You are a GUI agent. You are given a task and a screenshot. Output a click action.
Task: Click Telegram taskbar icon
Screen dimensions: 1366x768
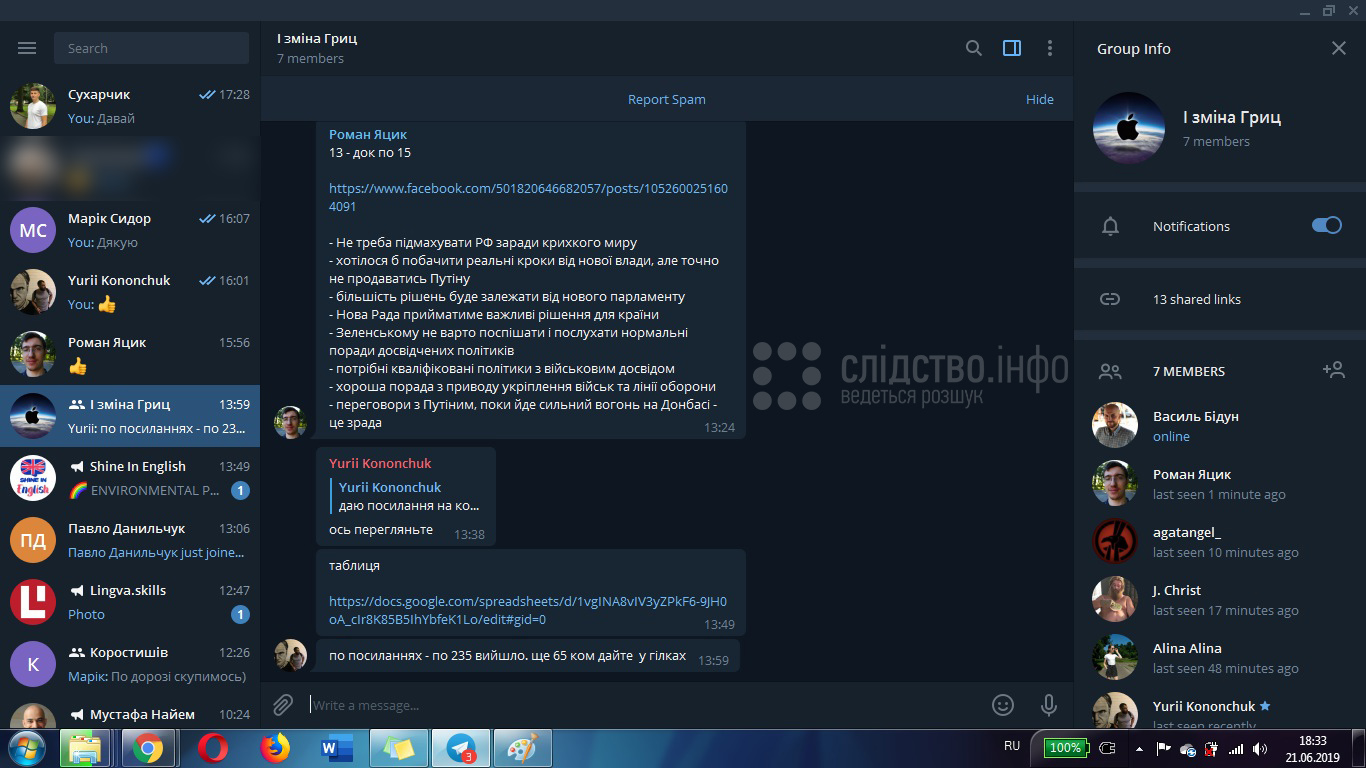461,748
